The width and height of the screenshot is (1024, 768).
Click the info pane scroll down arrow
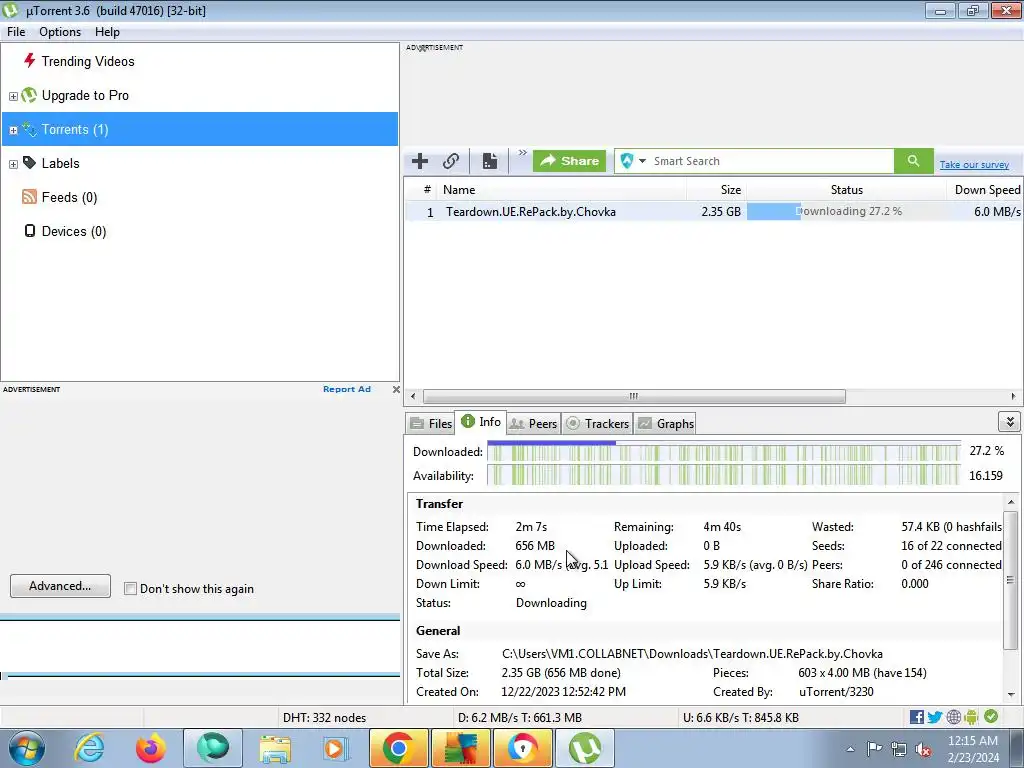pos(1011,695)
